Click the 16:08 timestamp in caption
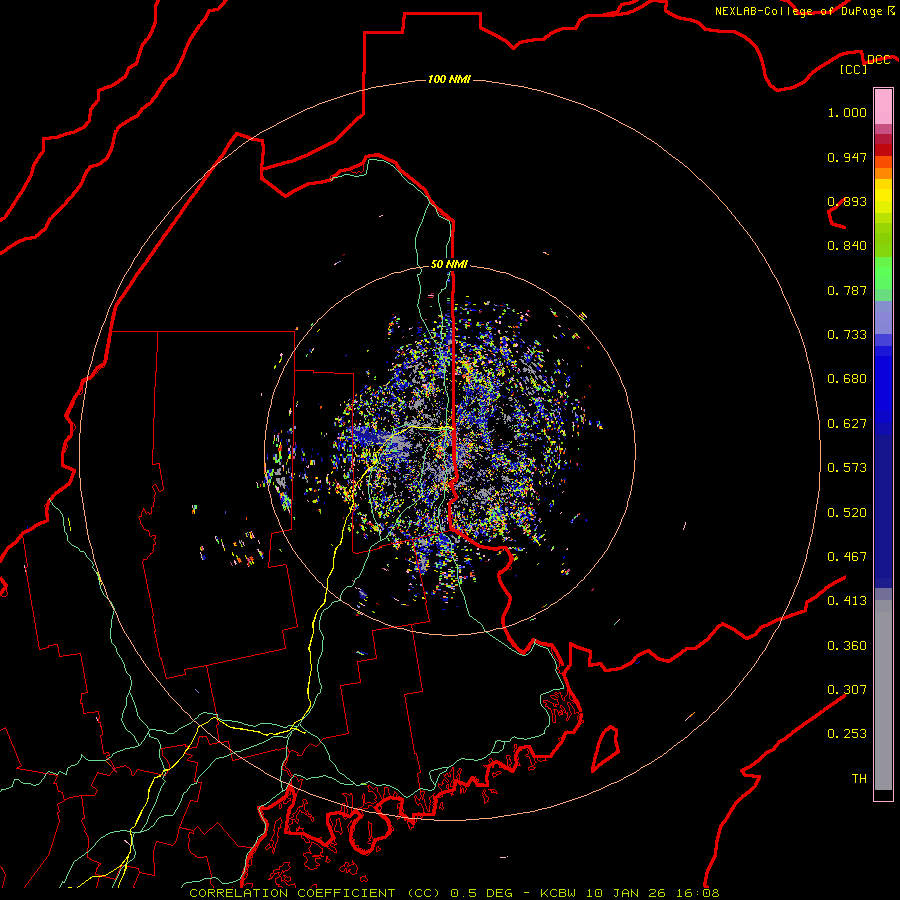 coord(699,893)
